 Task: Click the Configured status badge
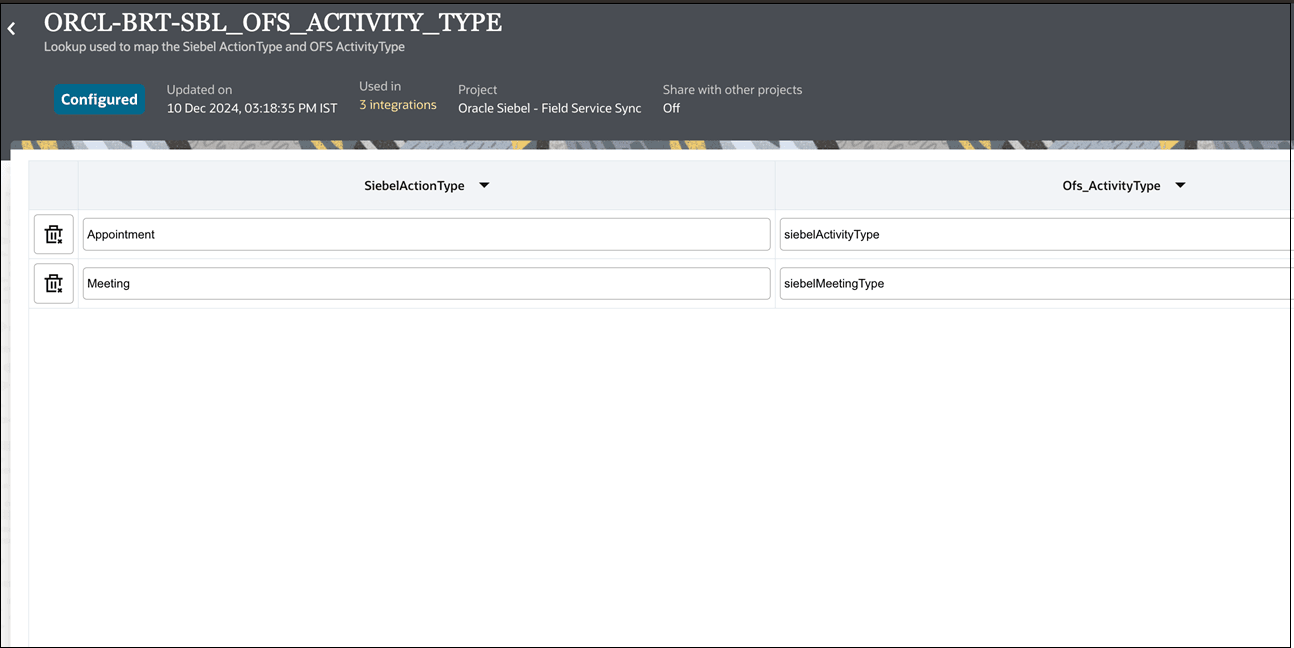(x=99, y=99)
